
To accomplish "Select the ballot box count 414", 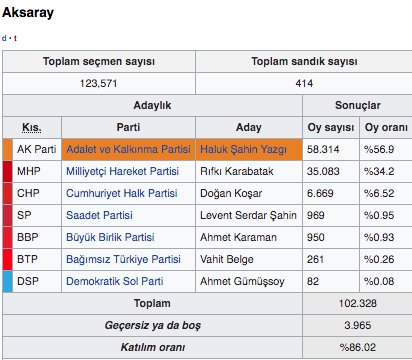I will [304, 83].
